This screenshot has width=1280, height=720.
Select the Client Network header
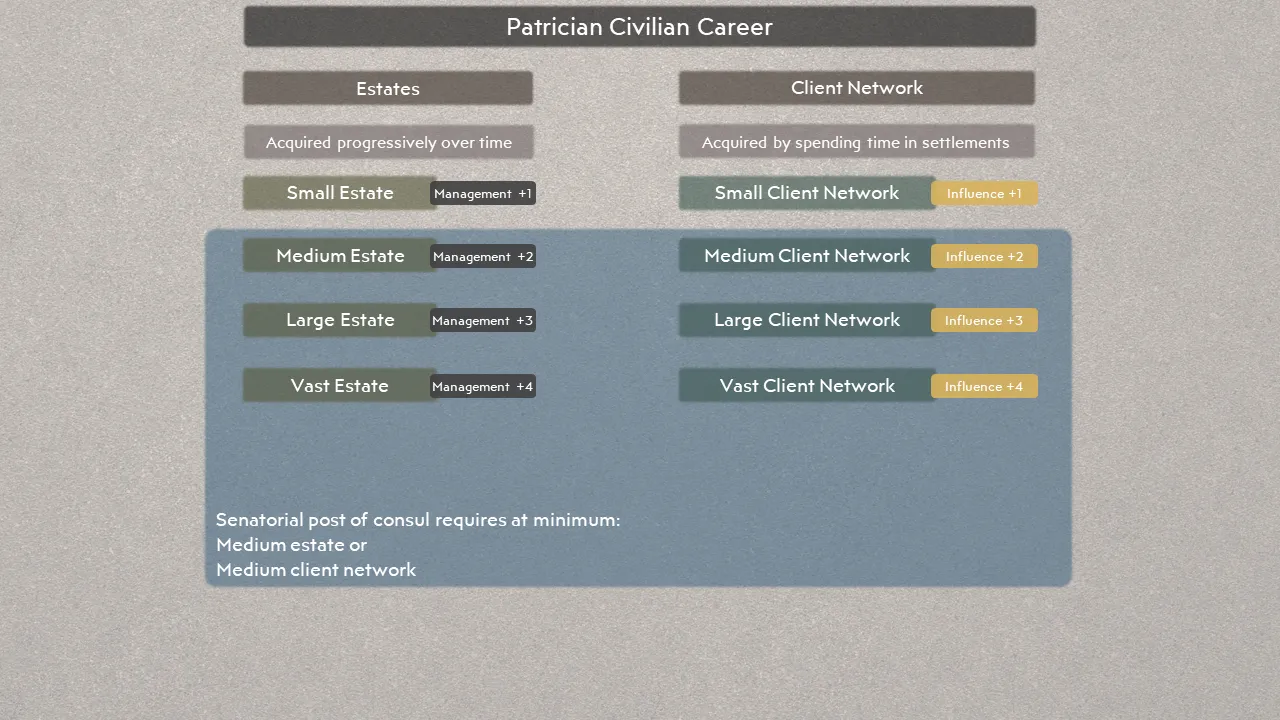pos(857,88)
